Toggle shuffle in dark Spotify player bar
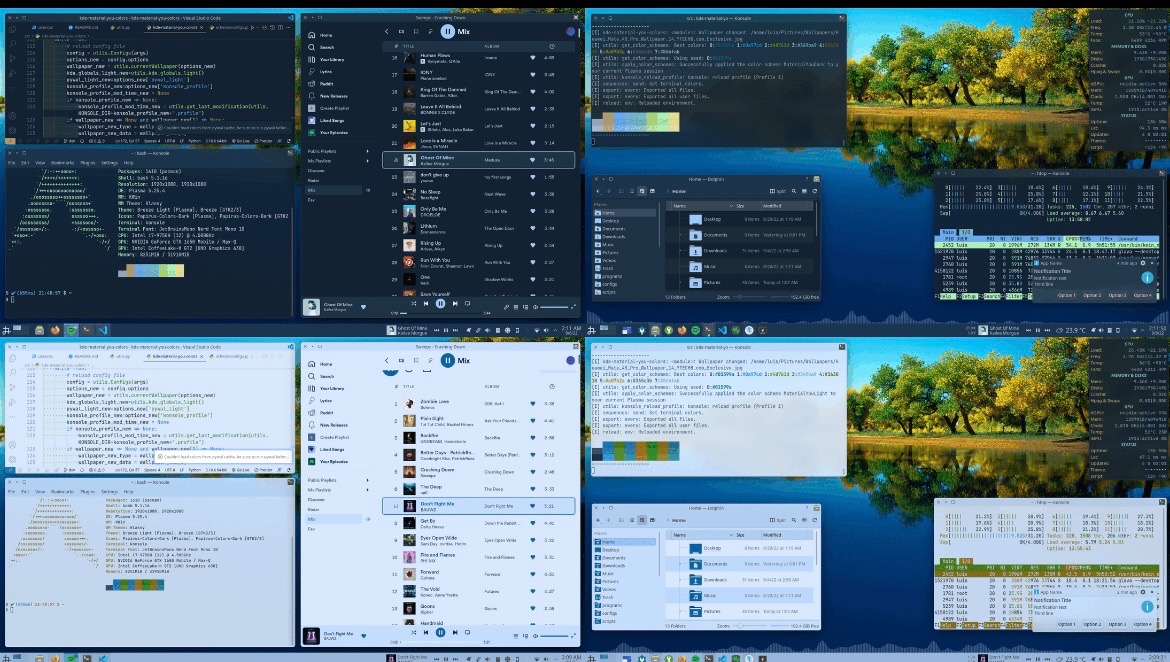The height and width of the screenshot is (662, 1170). point(413,304)
